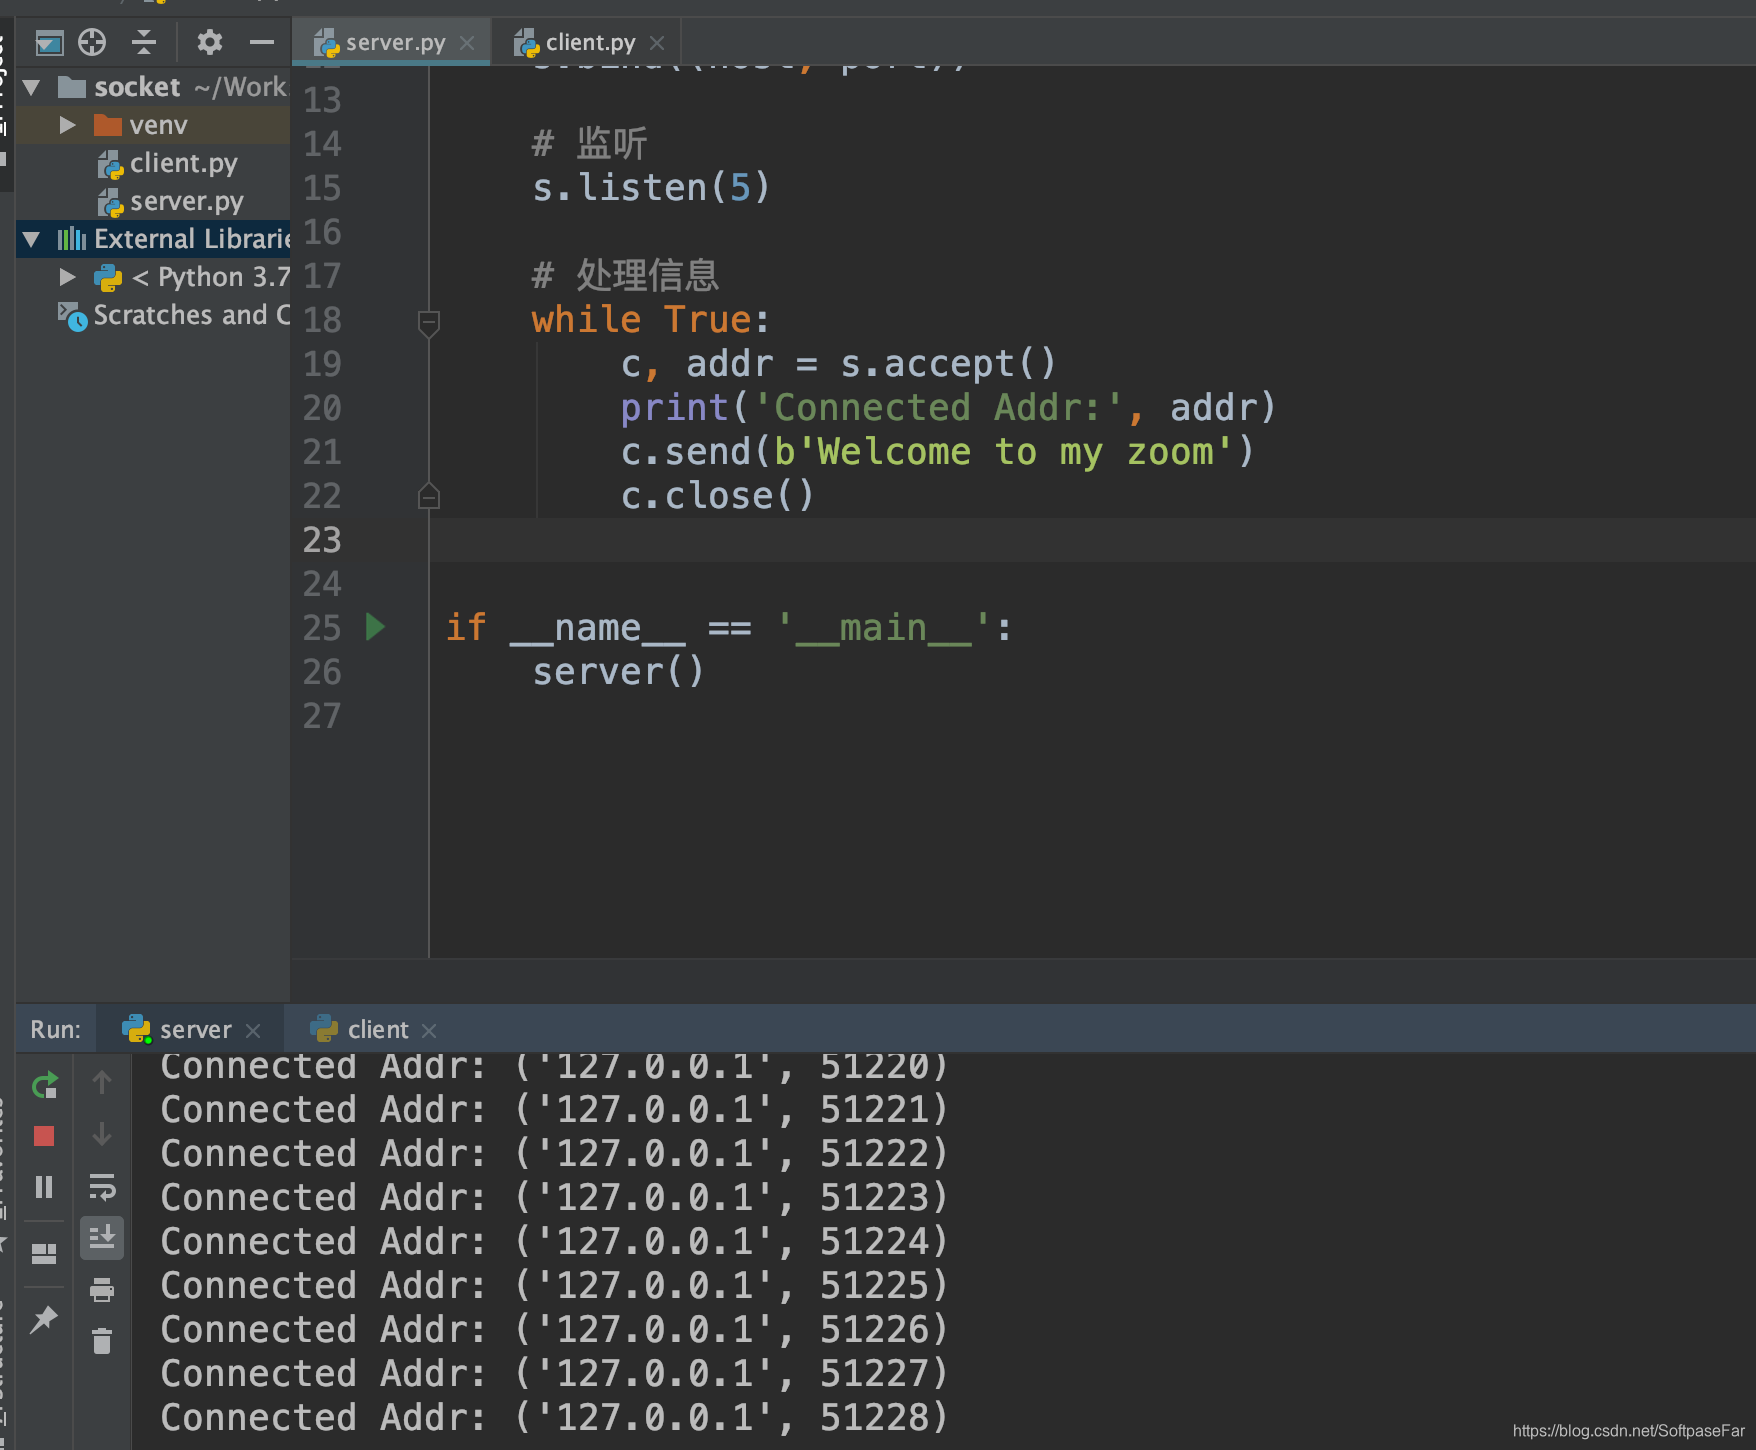Click the locate/scroll from source icon
This screenshot has height=1450, width=1756.
click(92, 42)
